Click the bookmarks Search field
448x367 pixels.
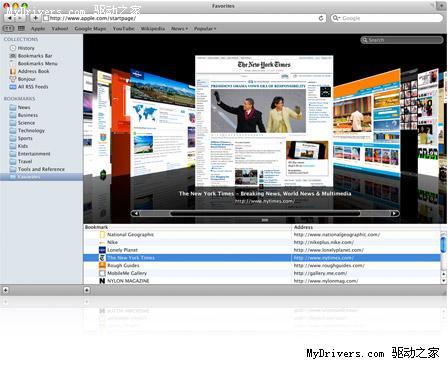(401, 40)
